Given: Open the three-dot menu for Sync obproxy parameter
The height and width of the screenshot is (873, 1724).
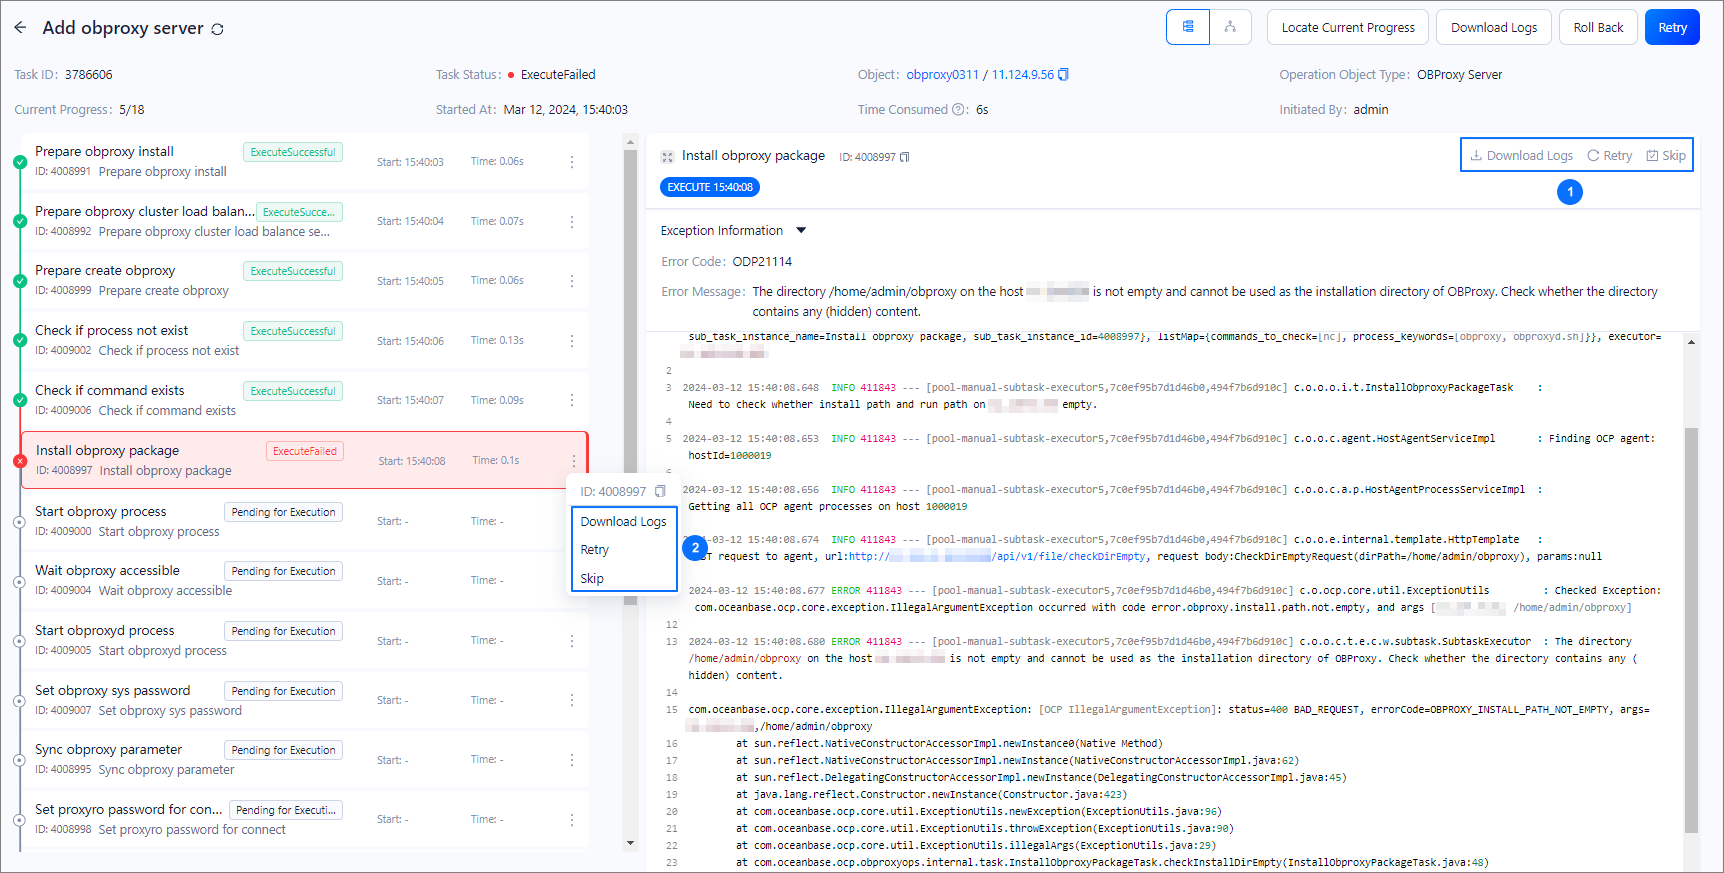Looking at the screenshot, I should (572, 760).
